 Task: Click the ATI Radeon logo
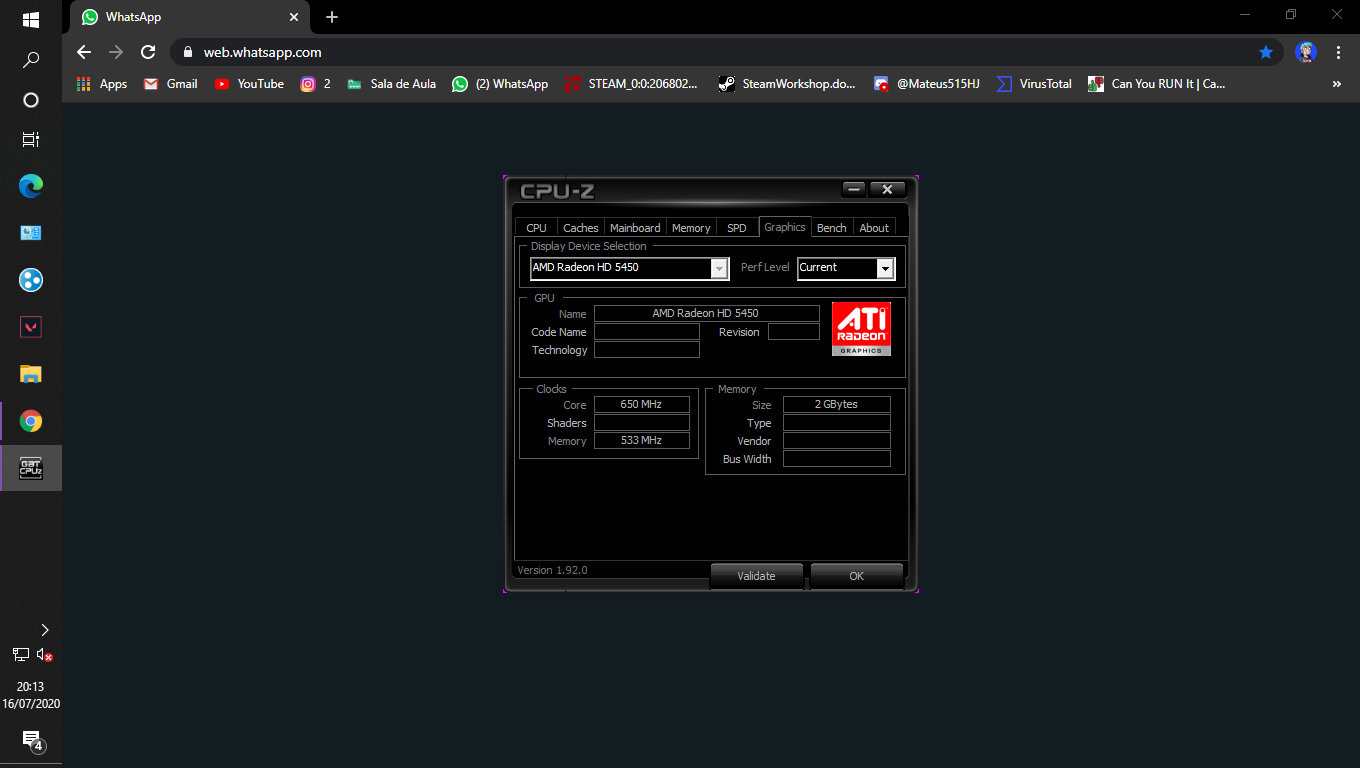pos(861,329)
